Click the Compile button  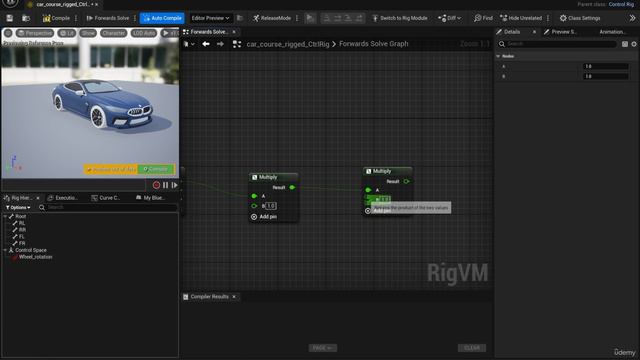(56, 18)
